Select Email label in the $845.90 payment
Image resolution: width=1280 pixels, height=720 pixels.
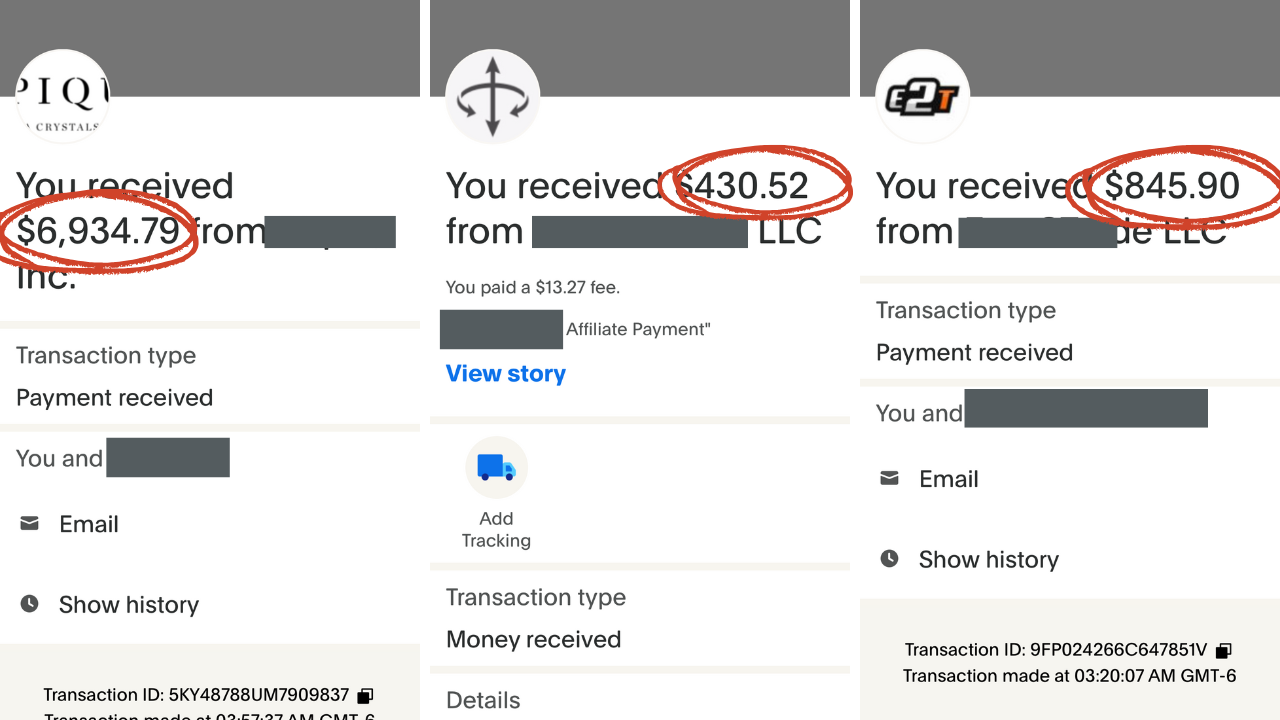(x=949, y=480)
